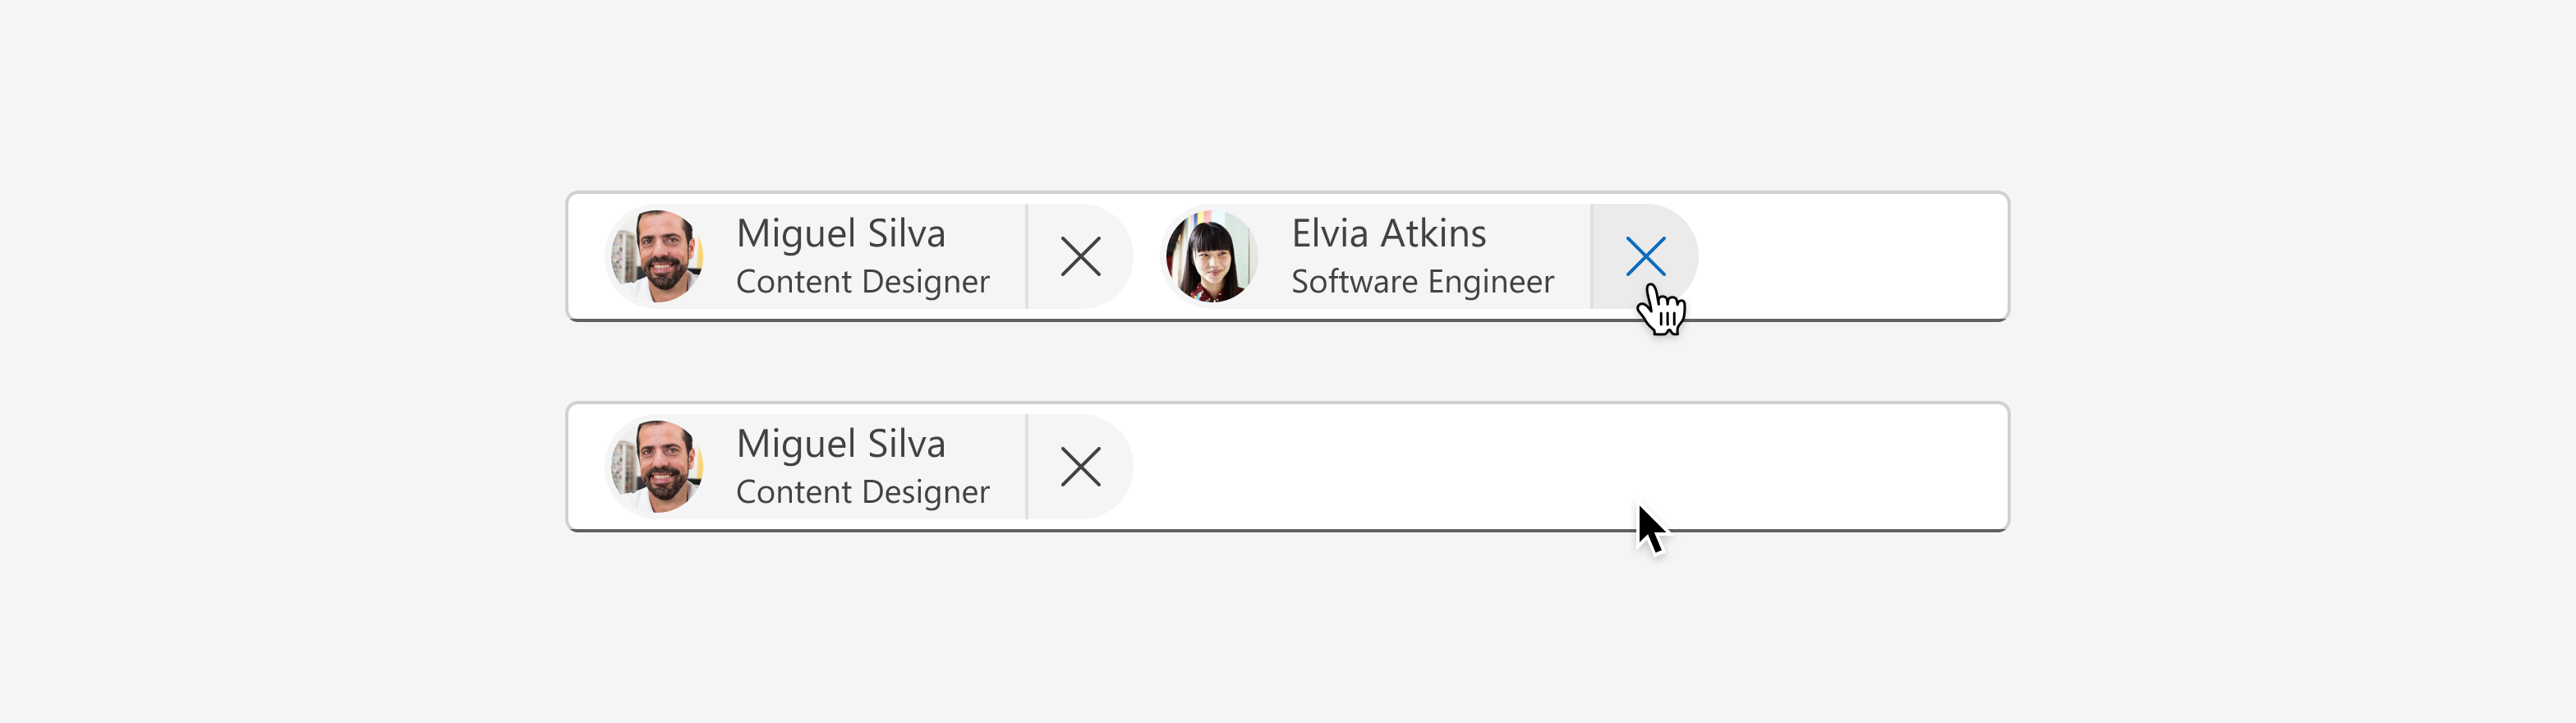Click the black arrow cursor graphic

(1651, 529)
